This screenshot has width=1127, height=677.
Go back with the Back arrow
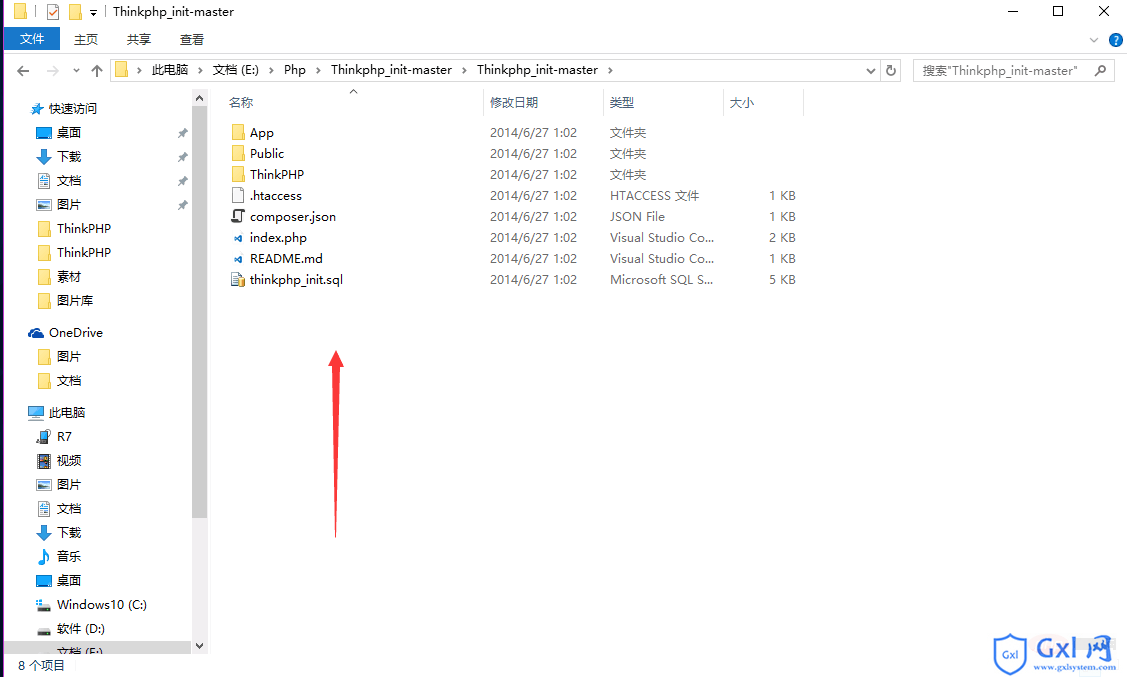click(23, 70)
